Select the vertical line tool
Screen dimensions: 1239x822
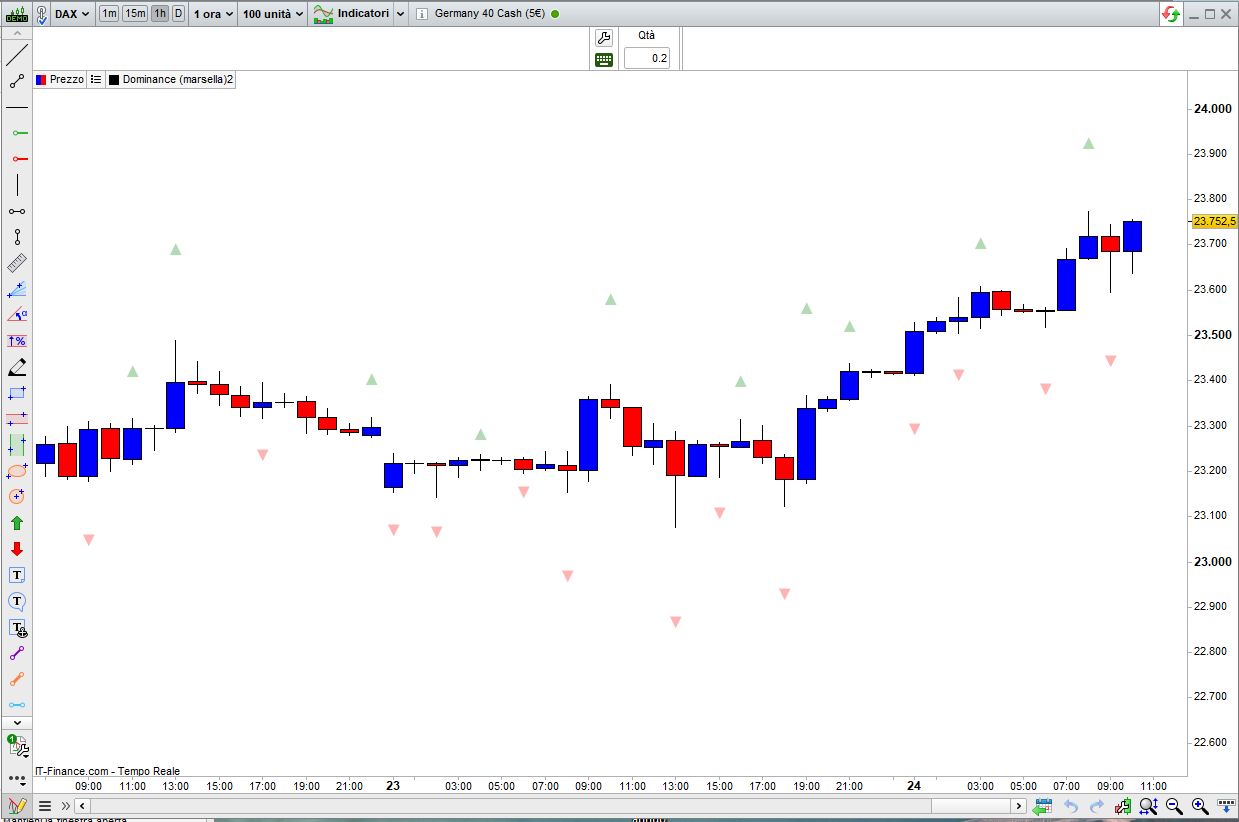pos(17,185)
